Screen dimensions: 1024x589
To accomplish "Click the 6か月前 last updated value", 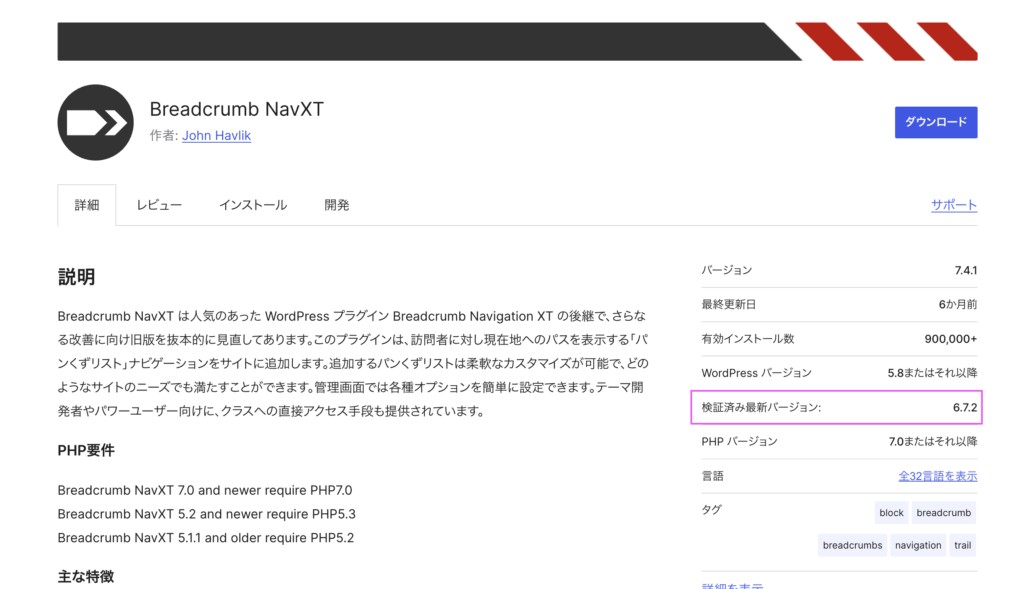I will (x=958, y=304).
